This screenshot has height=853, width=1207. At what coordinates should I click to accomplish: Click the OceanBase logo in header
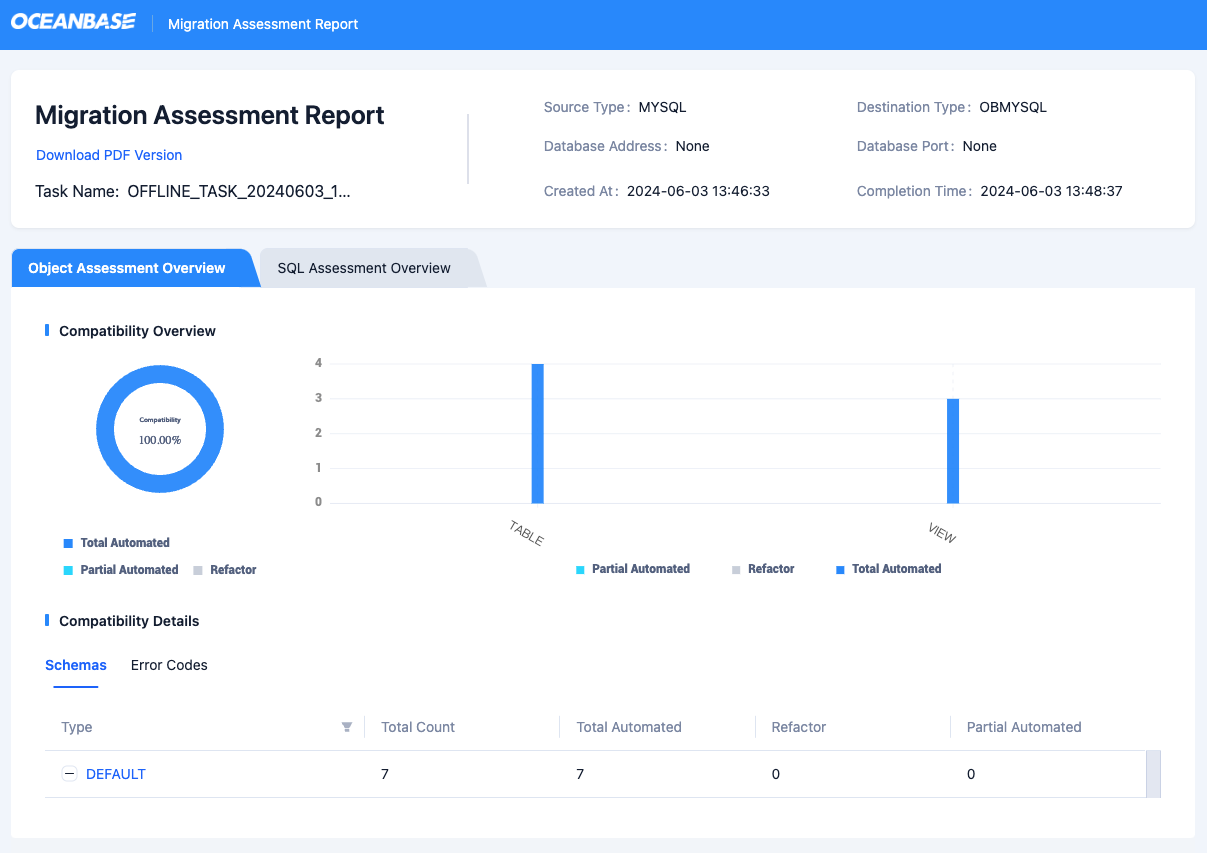(x=73, y=23)
